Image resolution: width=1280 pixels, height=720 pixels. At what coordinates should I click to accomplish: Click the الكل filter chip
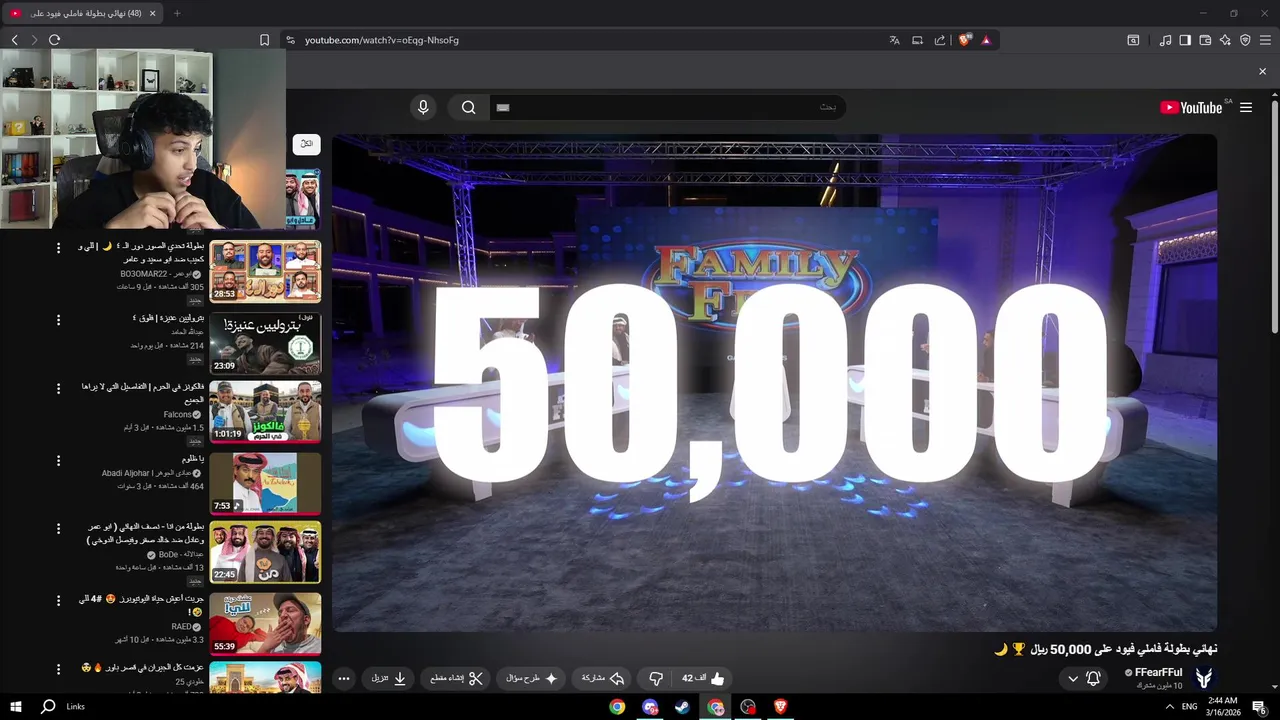click(x=306, y=144)
